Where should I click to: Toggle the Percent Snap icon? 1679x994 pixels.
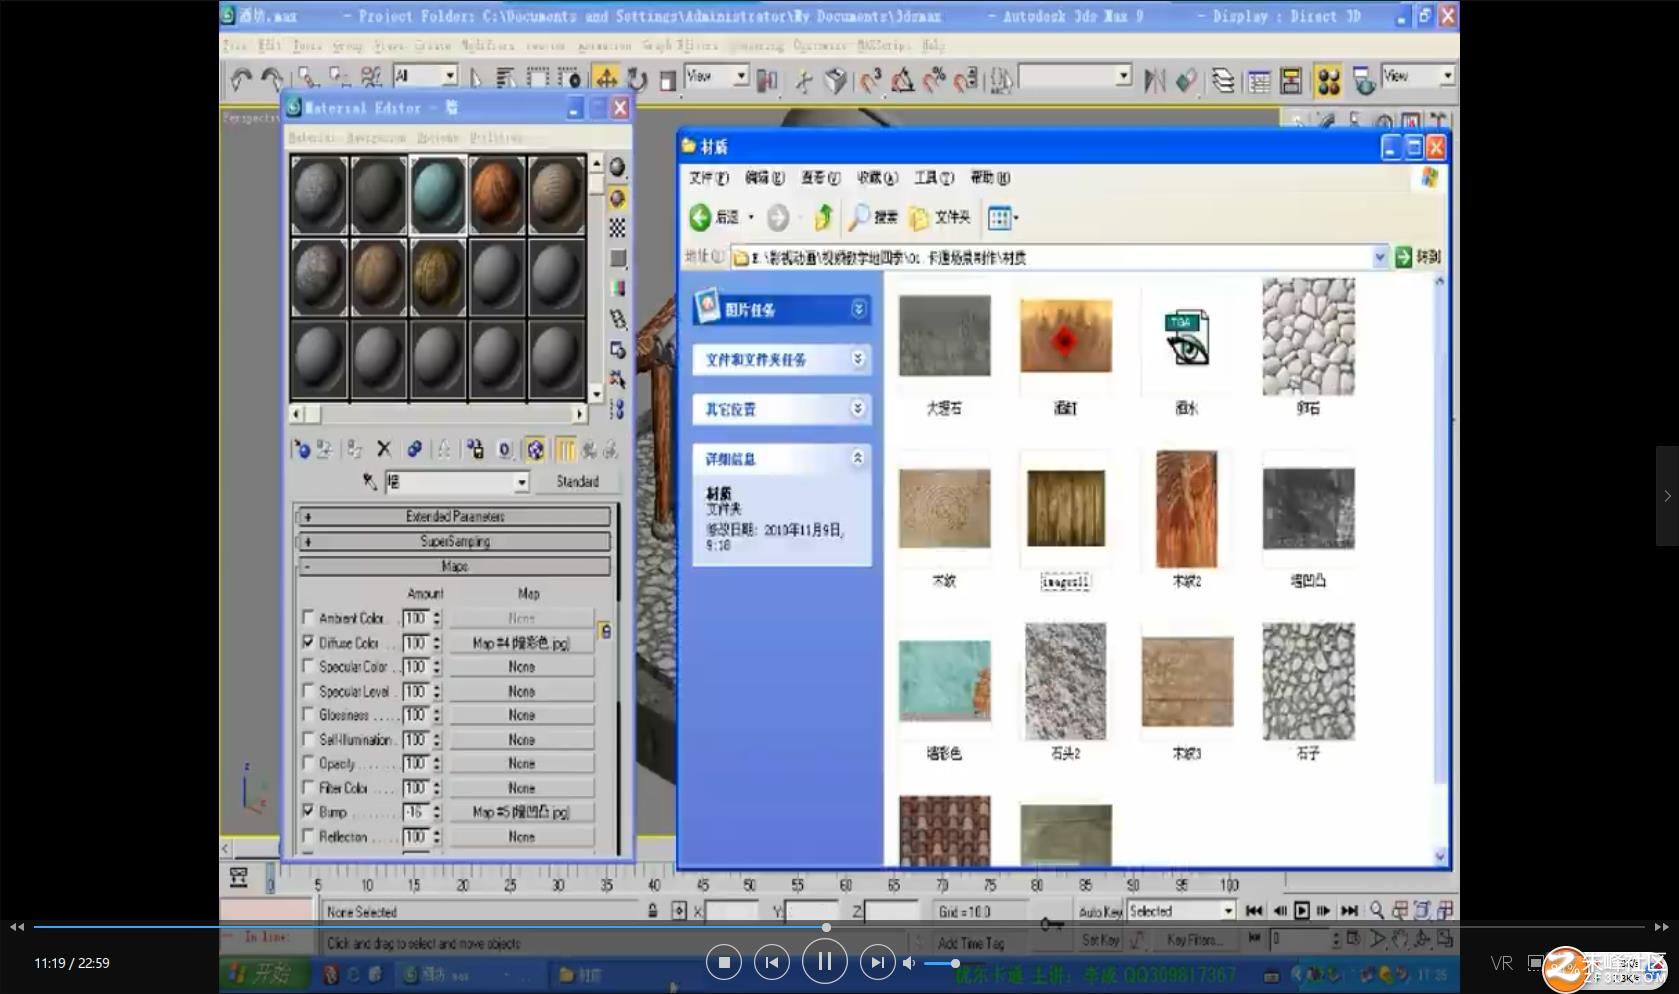click(x=934, y=79)
